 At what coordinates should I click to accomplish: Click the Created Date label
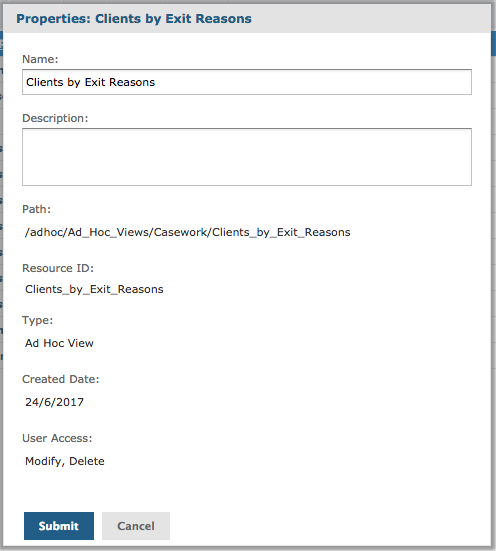(61, 379)
